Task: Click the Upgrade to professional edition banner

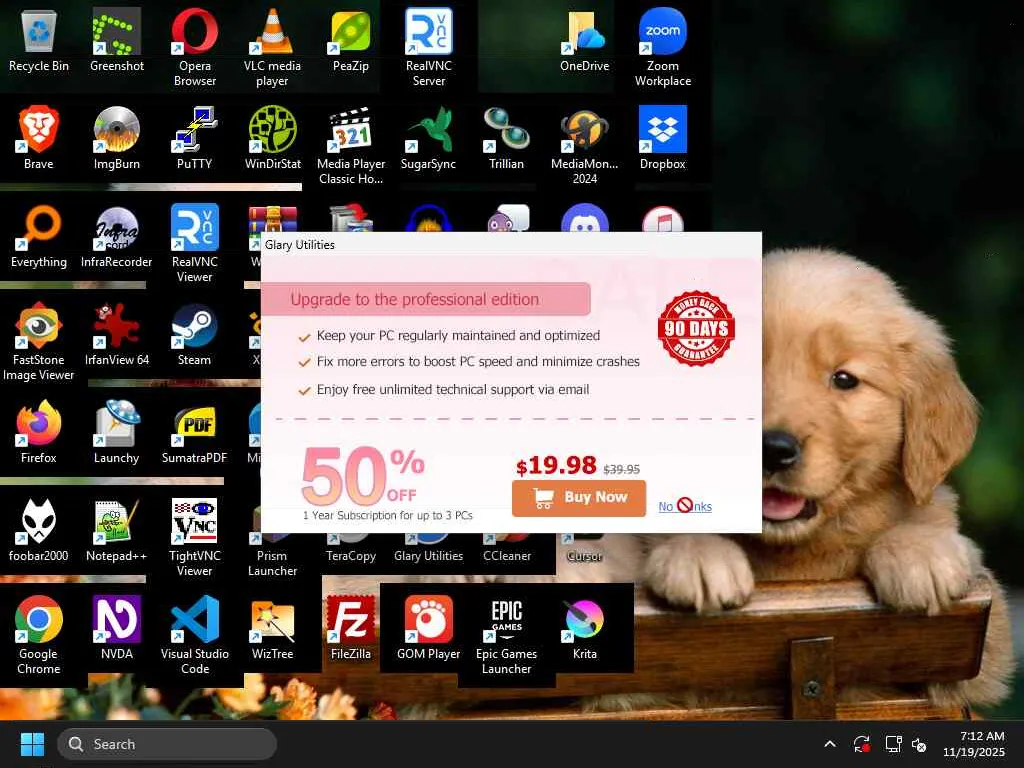Action: click(426, 299)
